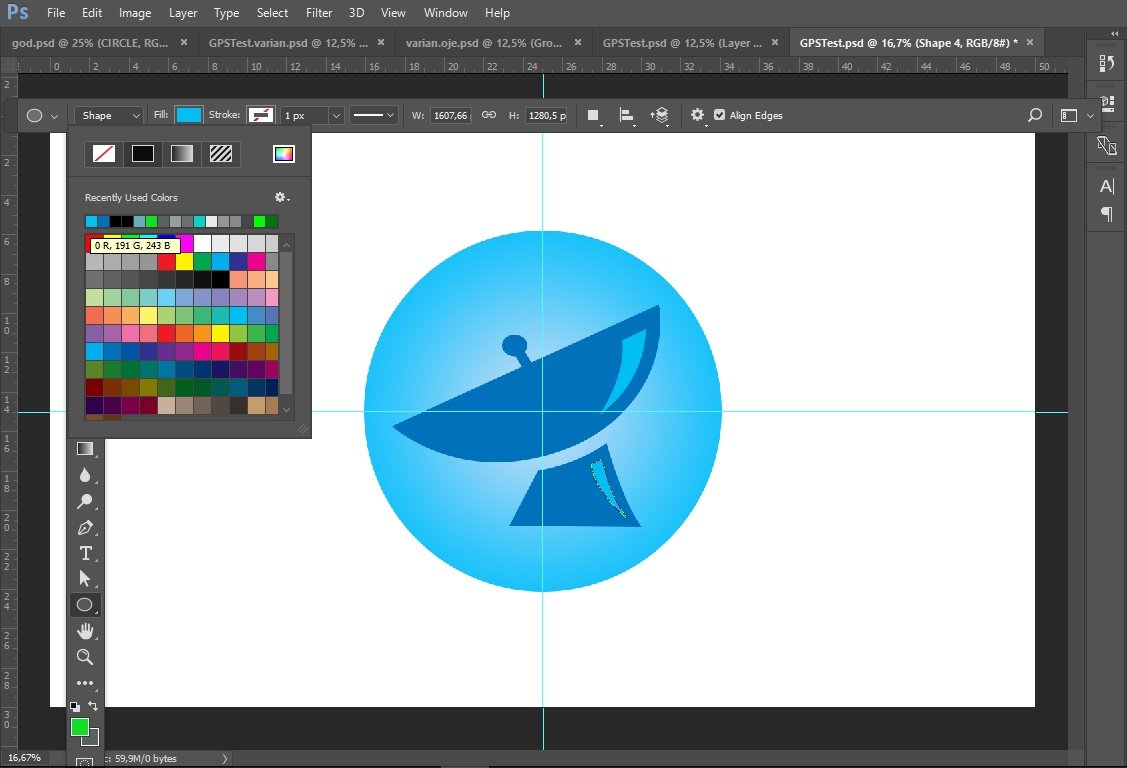Open the Window menu
Image resolution: width=1127 pixels, height=768 pixels.
(446, 13)
